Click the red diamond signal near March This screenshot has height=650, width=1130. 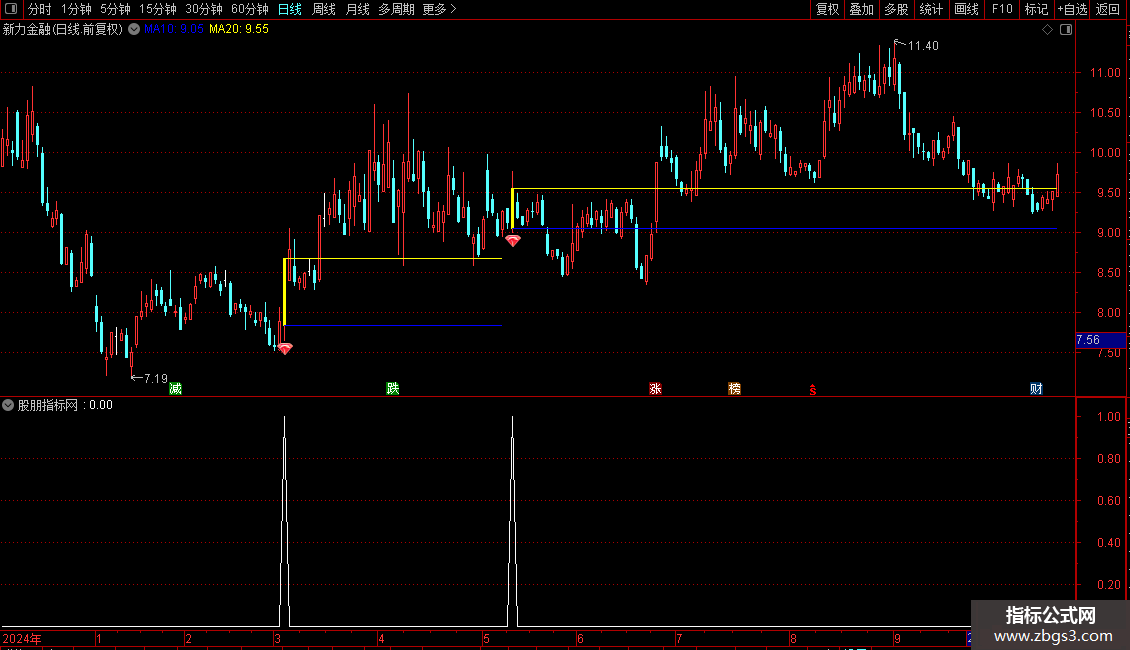click(x=285, y=349)
